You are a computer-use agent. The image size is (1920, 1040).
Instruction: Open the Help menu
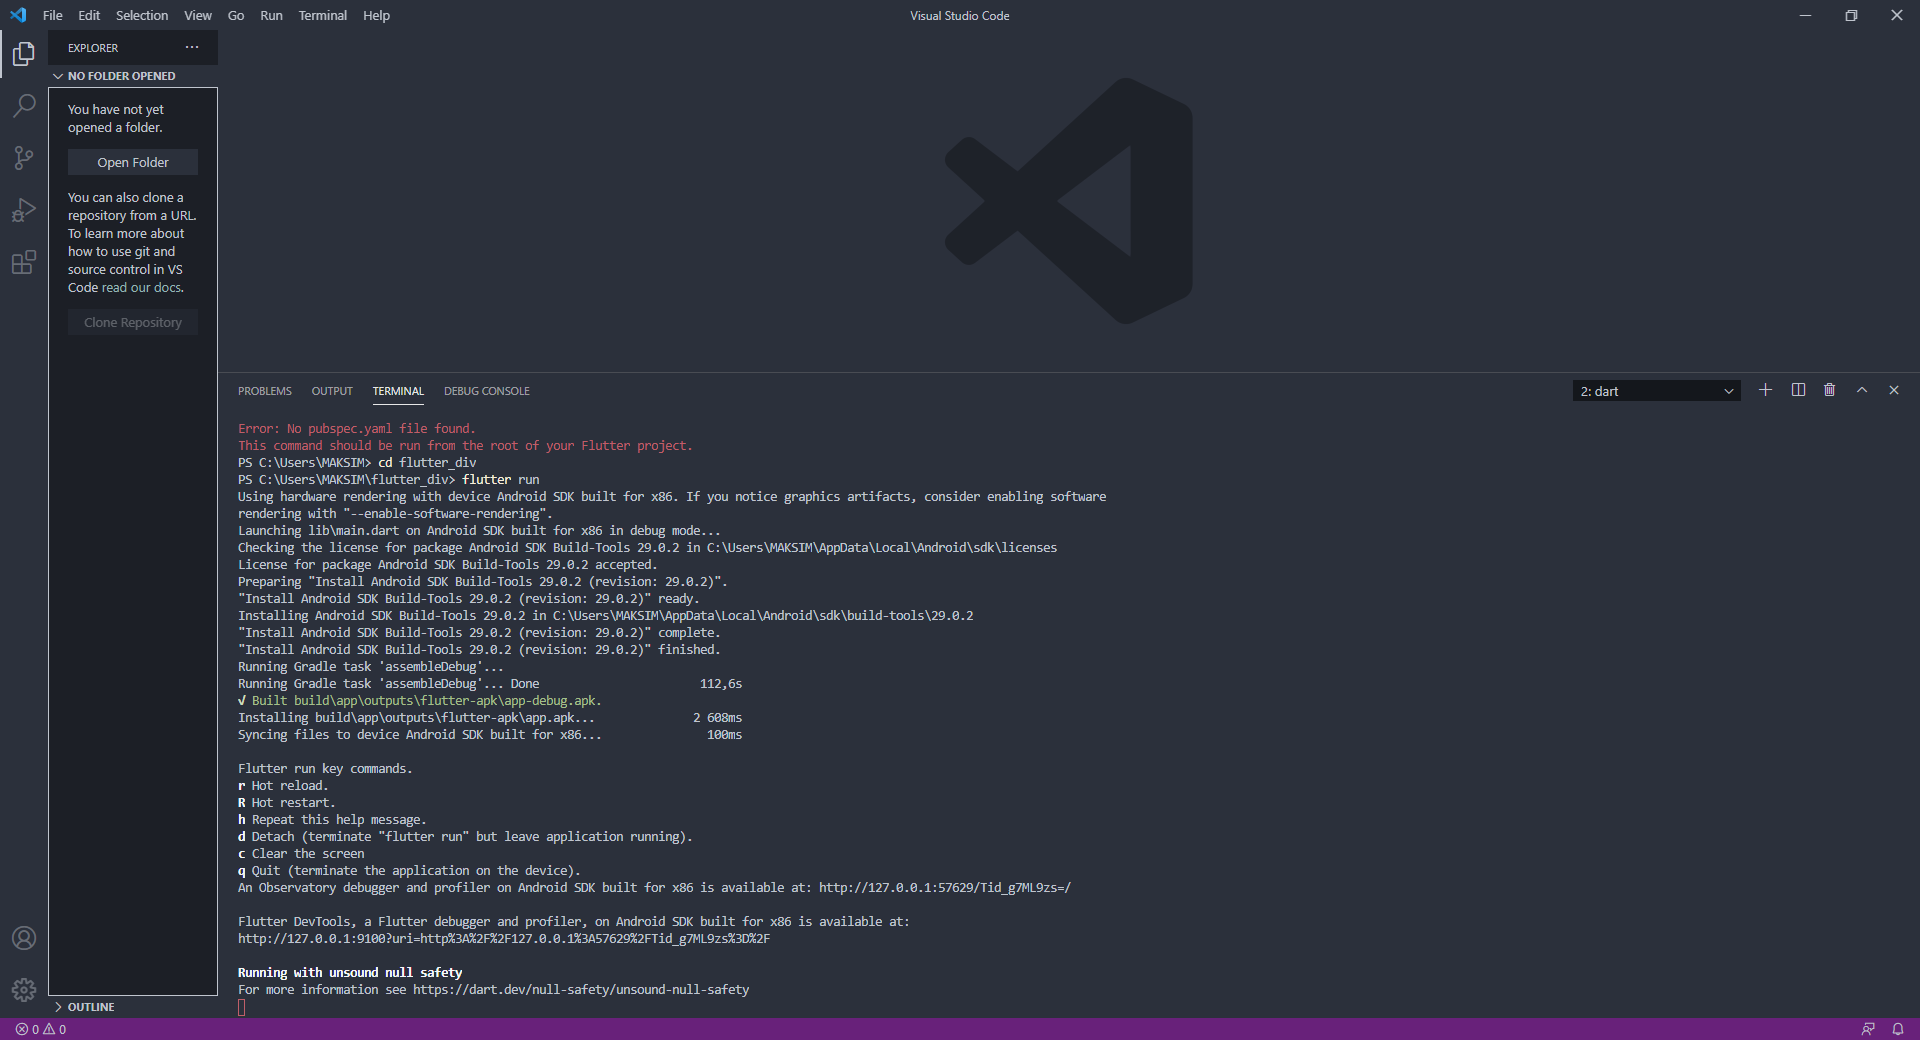(376, 15)
